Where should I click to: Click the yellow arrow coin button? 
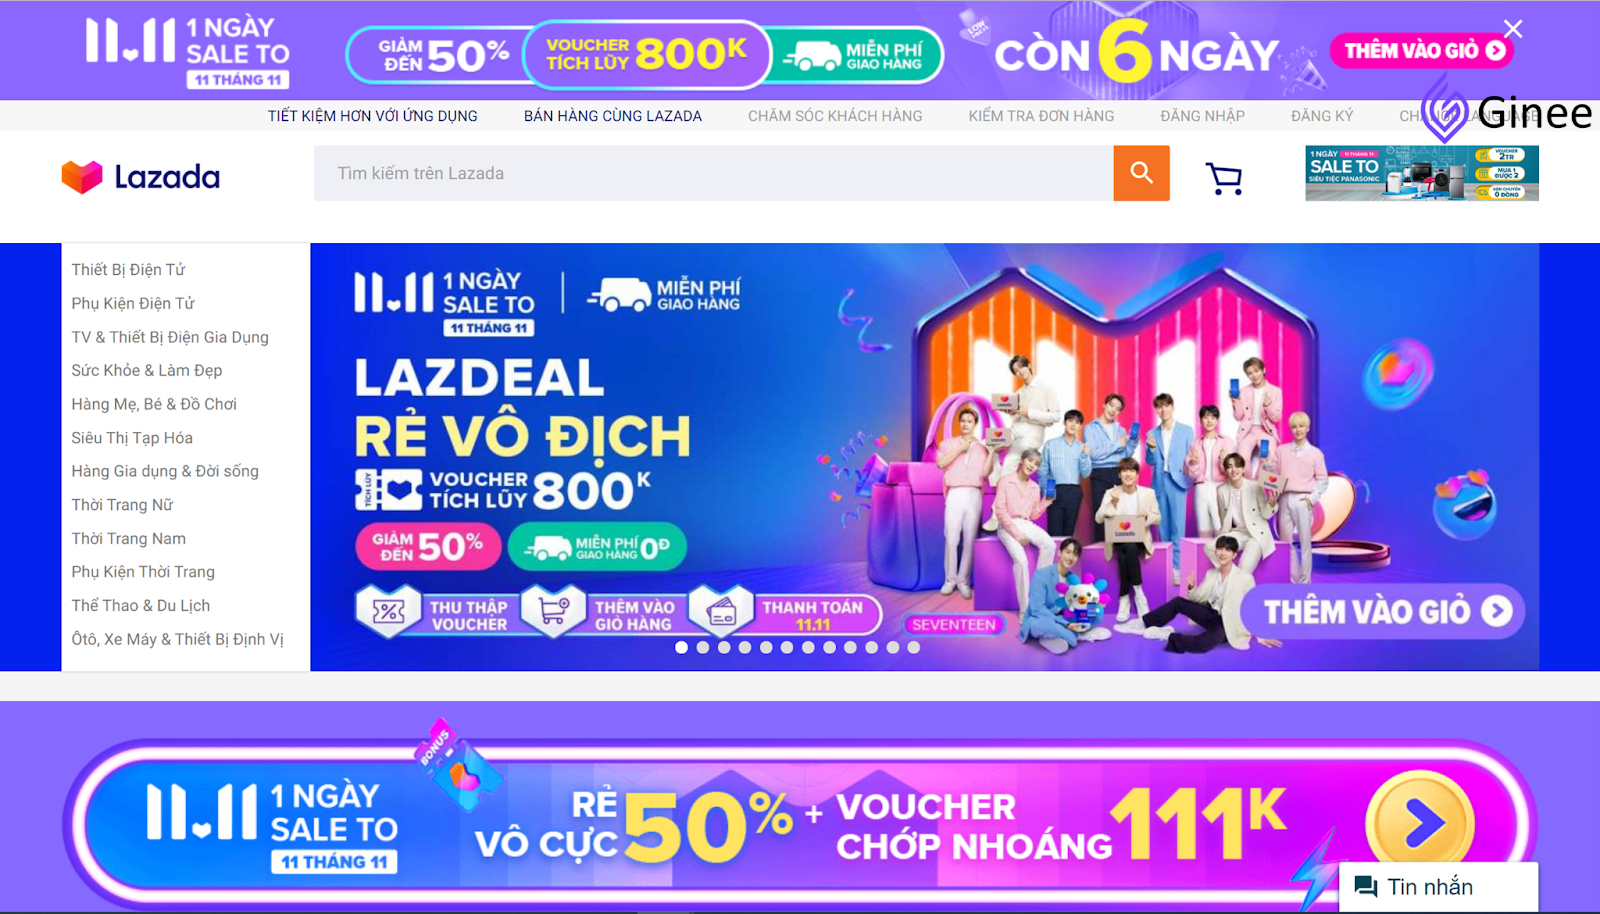coord(1420,824)
